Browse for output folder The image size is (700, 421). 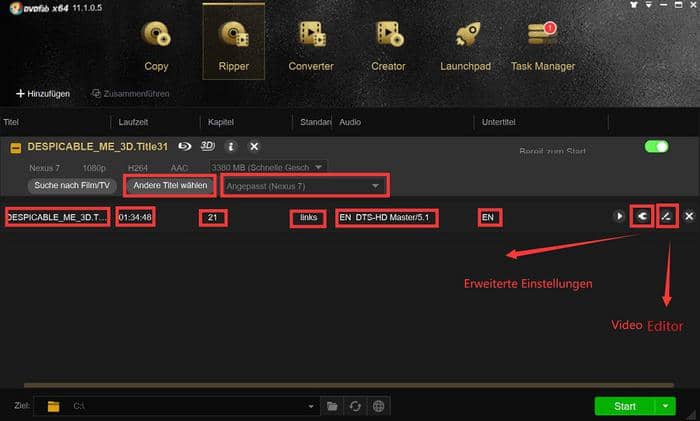(x=332, y=406)
